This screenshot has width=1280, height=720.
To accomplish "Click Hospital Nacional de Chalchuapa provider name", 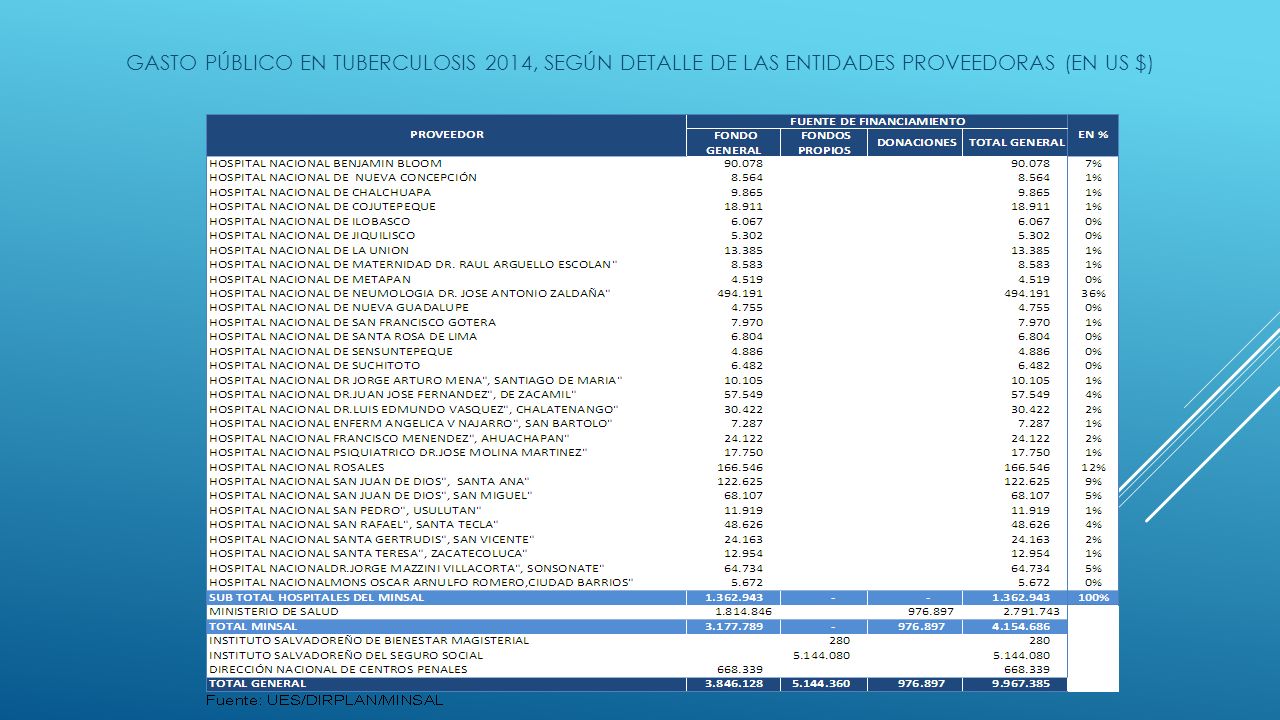I will [320, 192].
